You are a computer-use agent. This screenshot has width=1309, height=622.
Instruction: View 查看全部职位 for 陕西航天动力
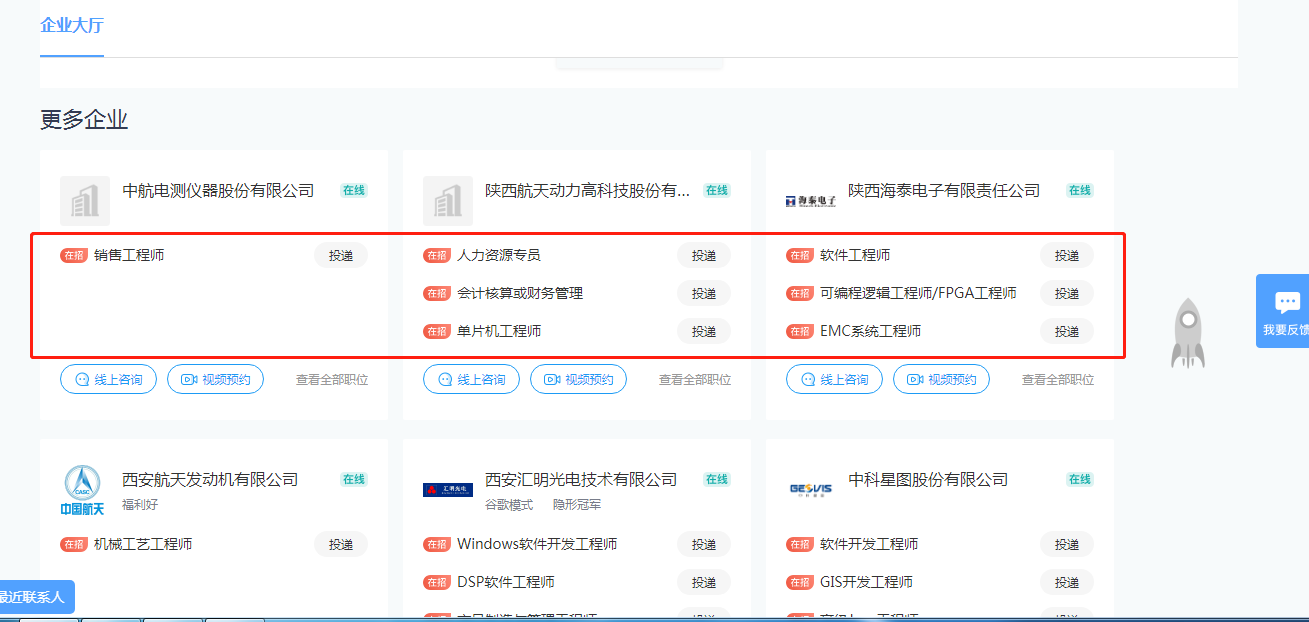pyautogui.click(x=694, y=380)
